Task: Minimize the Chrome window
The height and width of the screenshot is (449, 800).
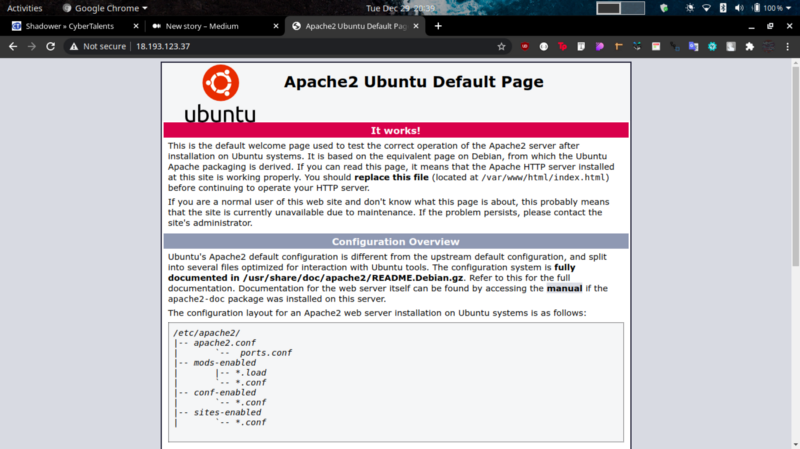Action: (752, 27)
